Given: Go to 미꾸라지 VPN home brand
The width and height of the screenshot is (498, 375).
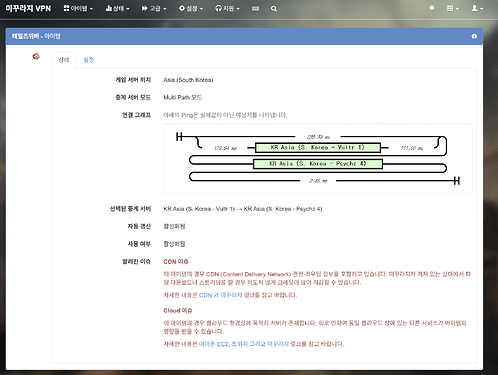Looking at the screenshot, I should tap(28, 8).
